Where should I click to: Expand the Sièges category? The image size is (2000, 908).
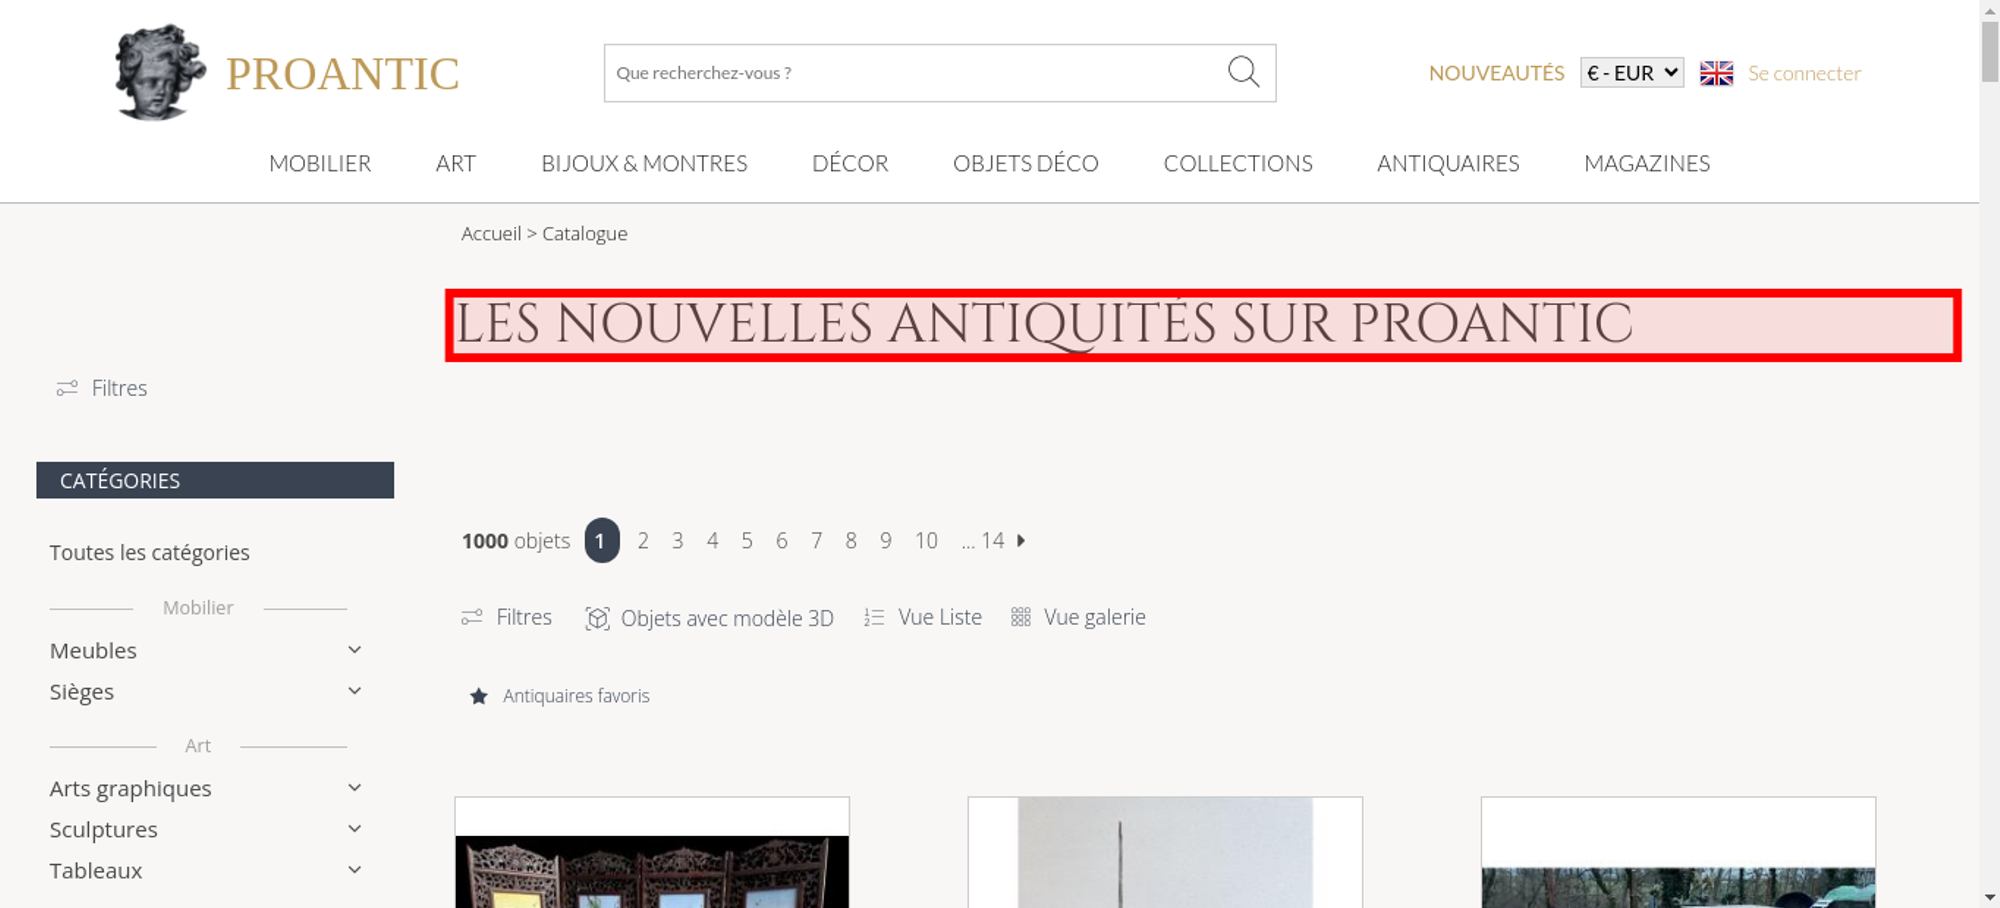pos(354,691)
